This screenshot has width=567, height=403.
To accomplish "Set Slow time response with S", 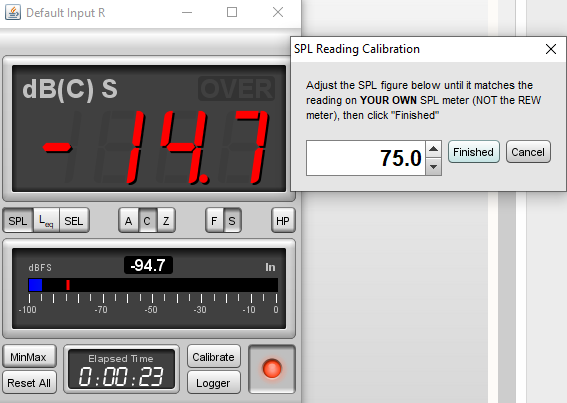I will (x=232, y=220).
